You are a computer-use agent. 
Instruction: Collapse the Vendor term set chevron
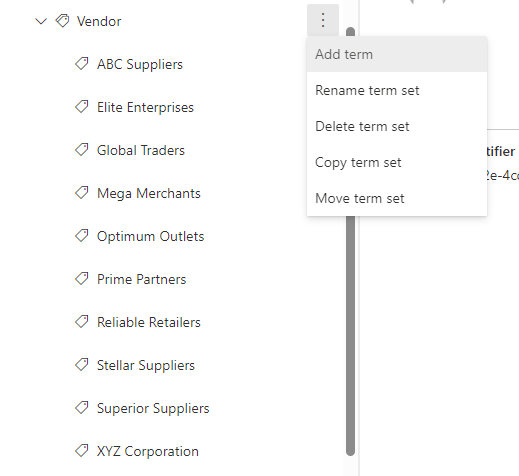coord(41,22)
